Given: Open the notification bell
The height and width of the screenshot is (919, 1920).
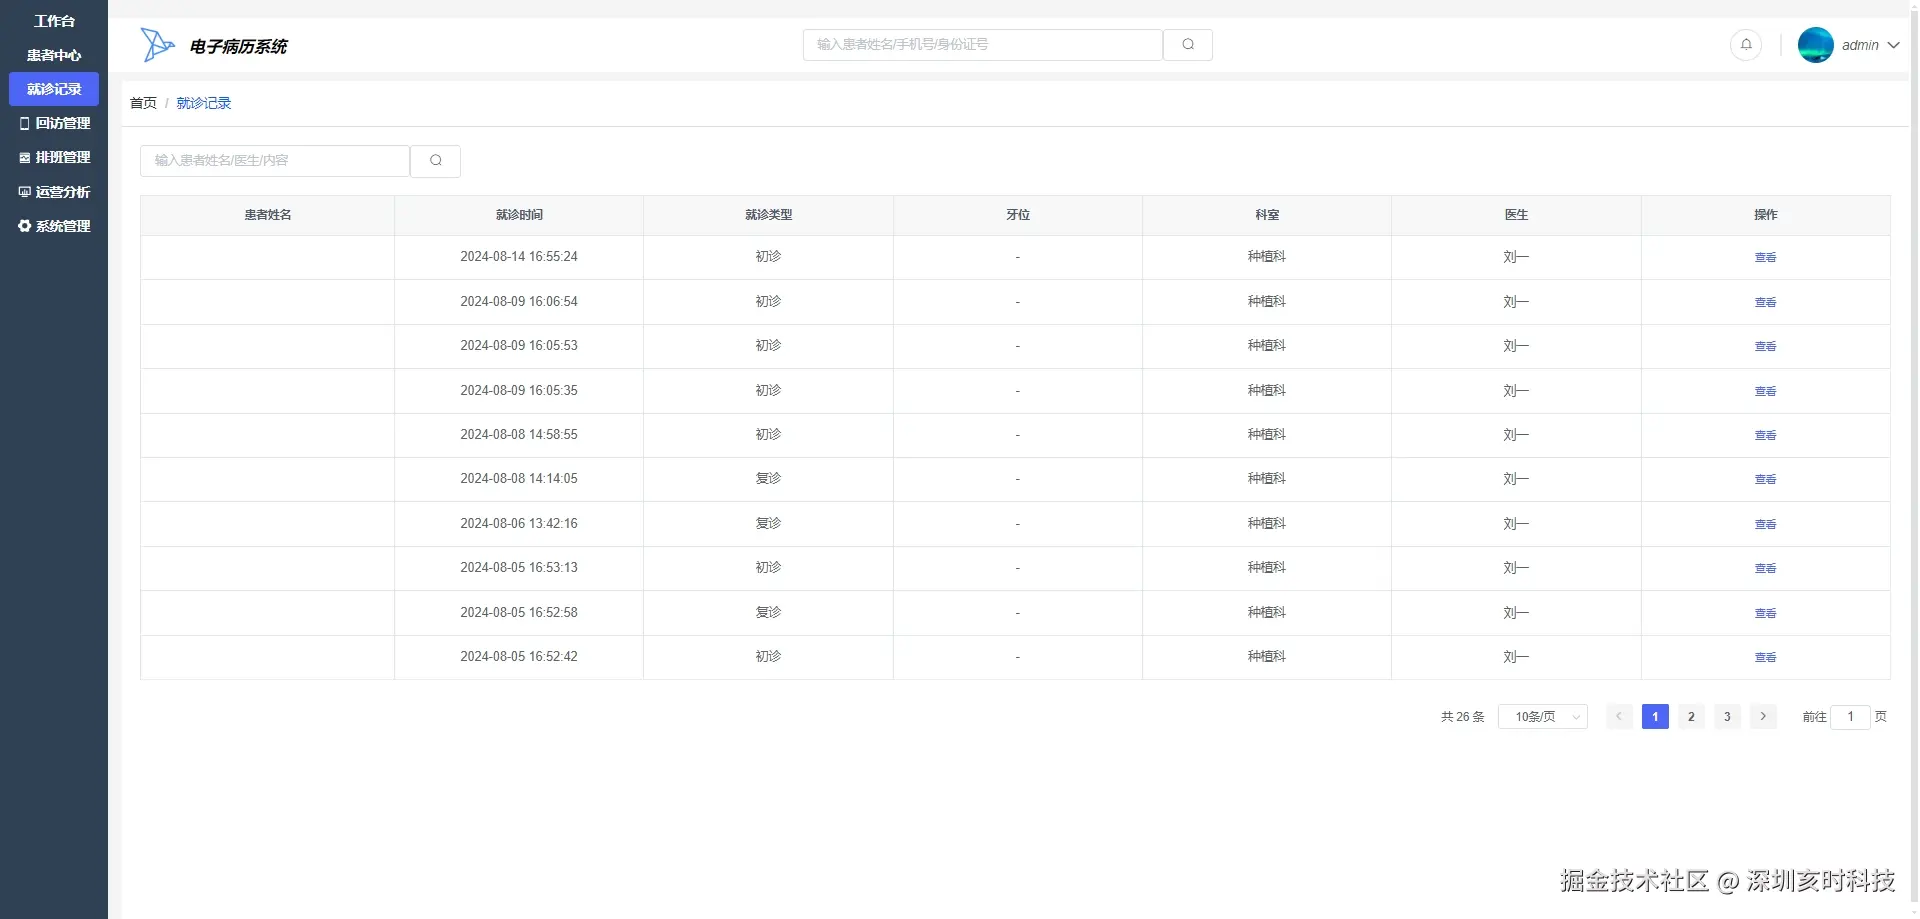Looking at the screenshot, I should pyautogui.click(x=1746, y=45).
